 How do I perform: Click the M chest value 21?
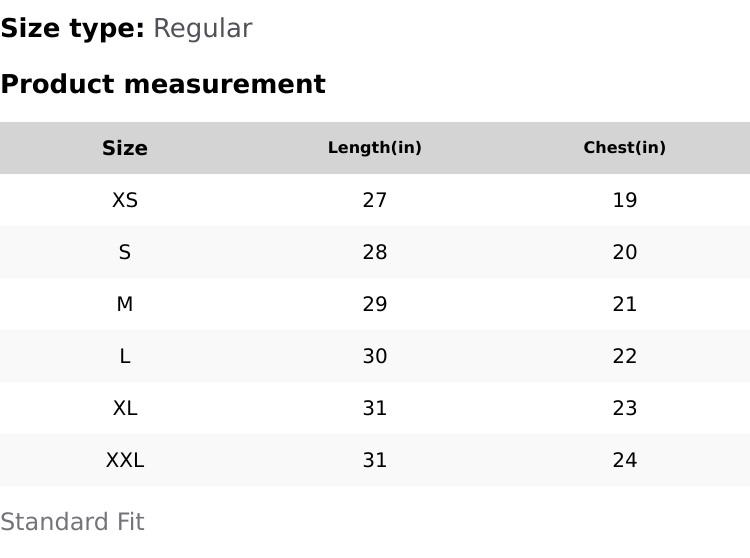pyautogui.click(x=625, y=304)
